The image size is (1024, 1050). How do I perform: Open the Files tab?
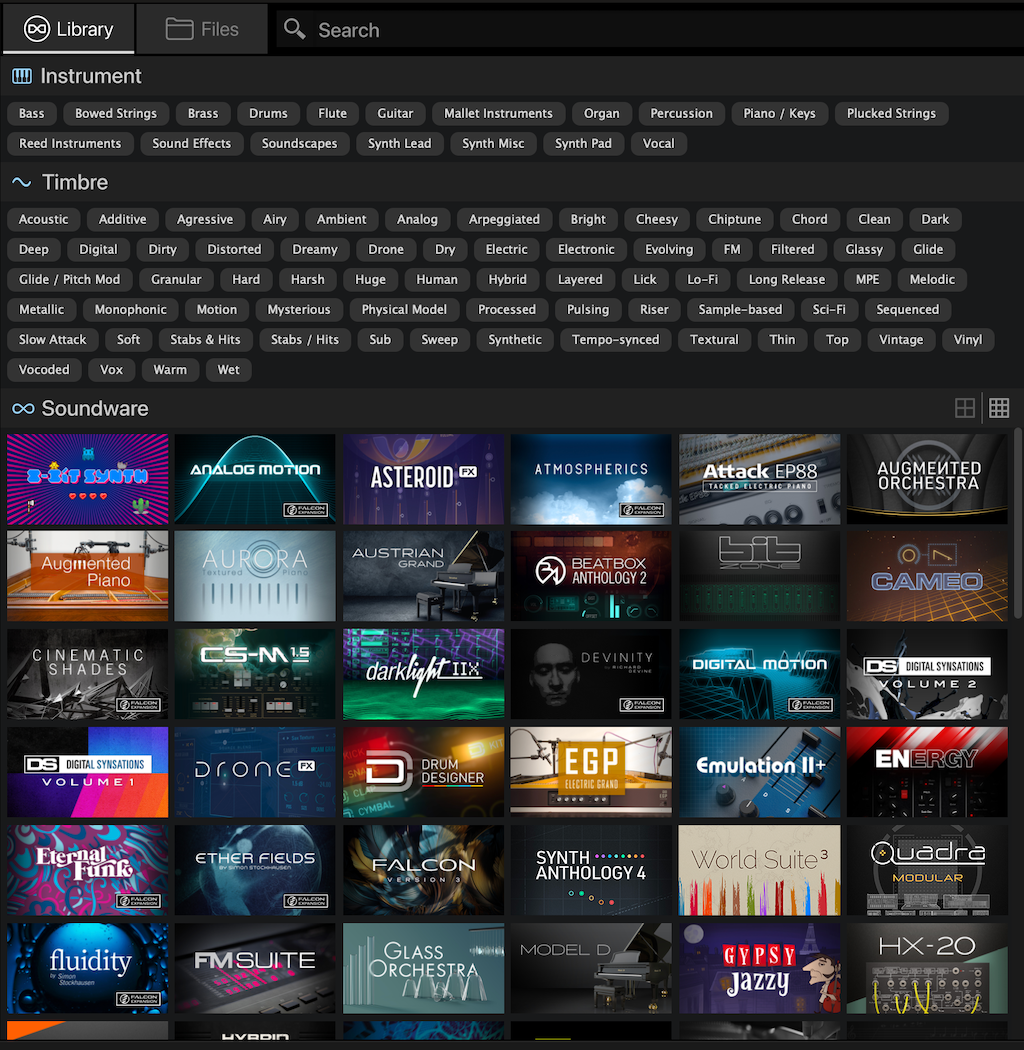pyautogui.click(x=202, y=29)
